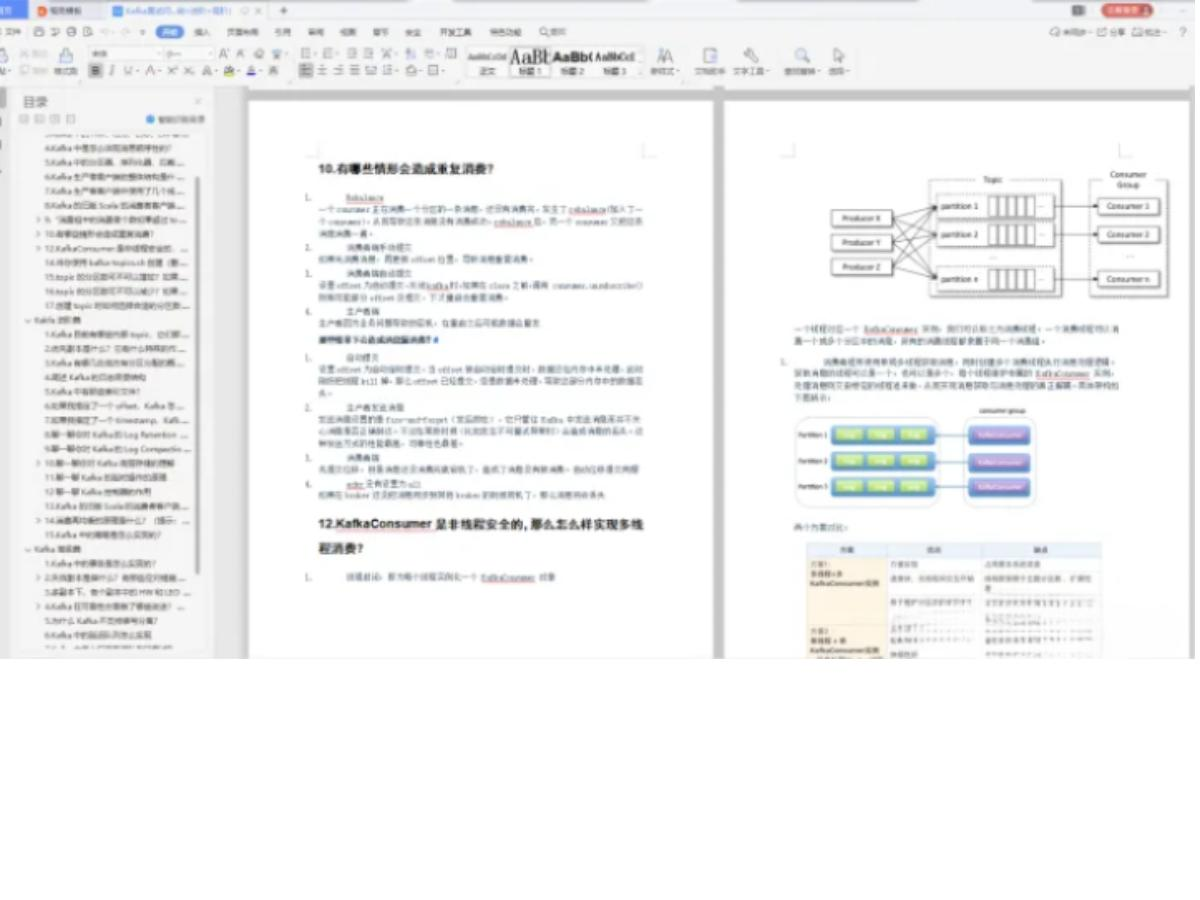Center align paragraph
Viewport: 1200px width, 900px height.
323,71
